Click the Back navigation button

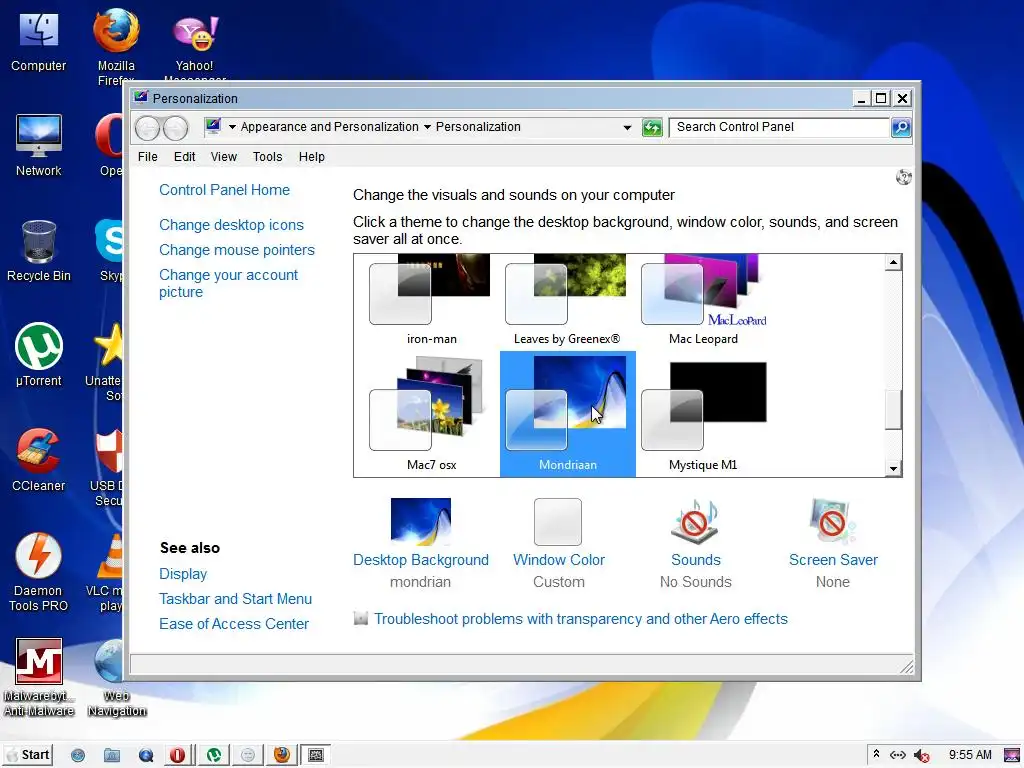click(x=148, y=128)
